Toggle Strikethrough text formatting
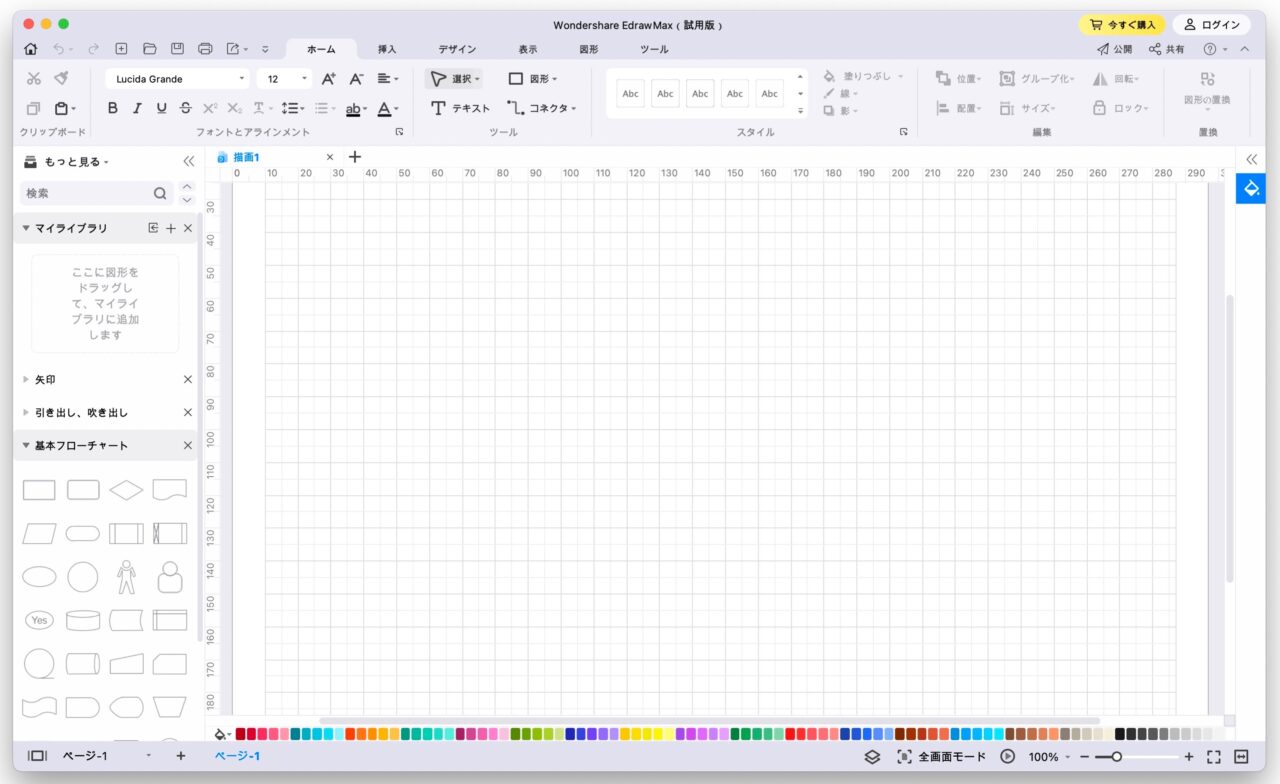This screenshot has height=784, width=1280. (x=185, y=108)
